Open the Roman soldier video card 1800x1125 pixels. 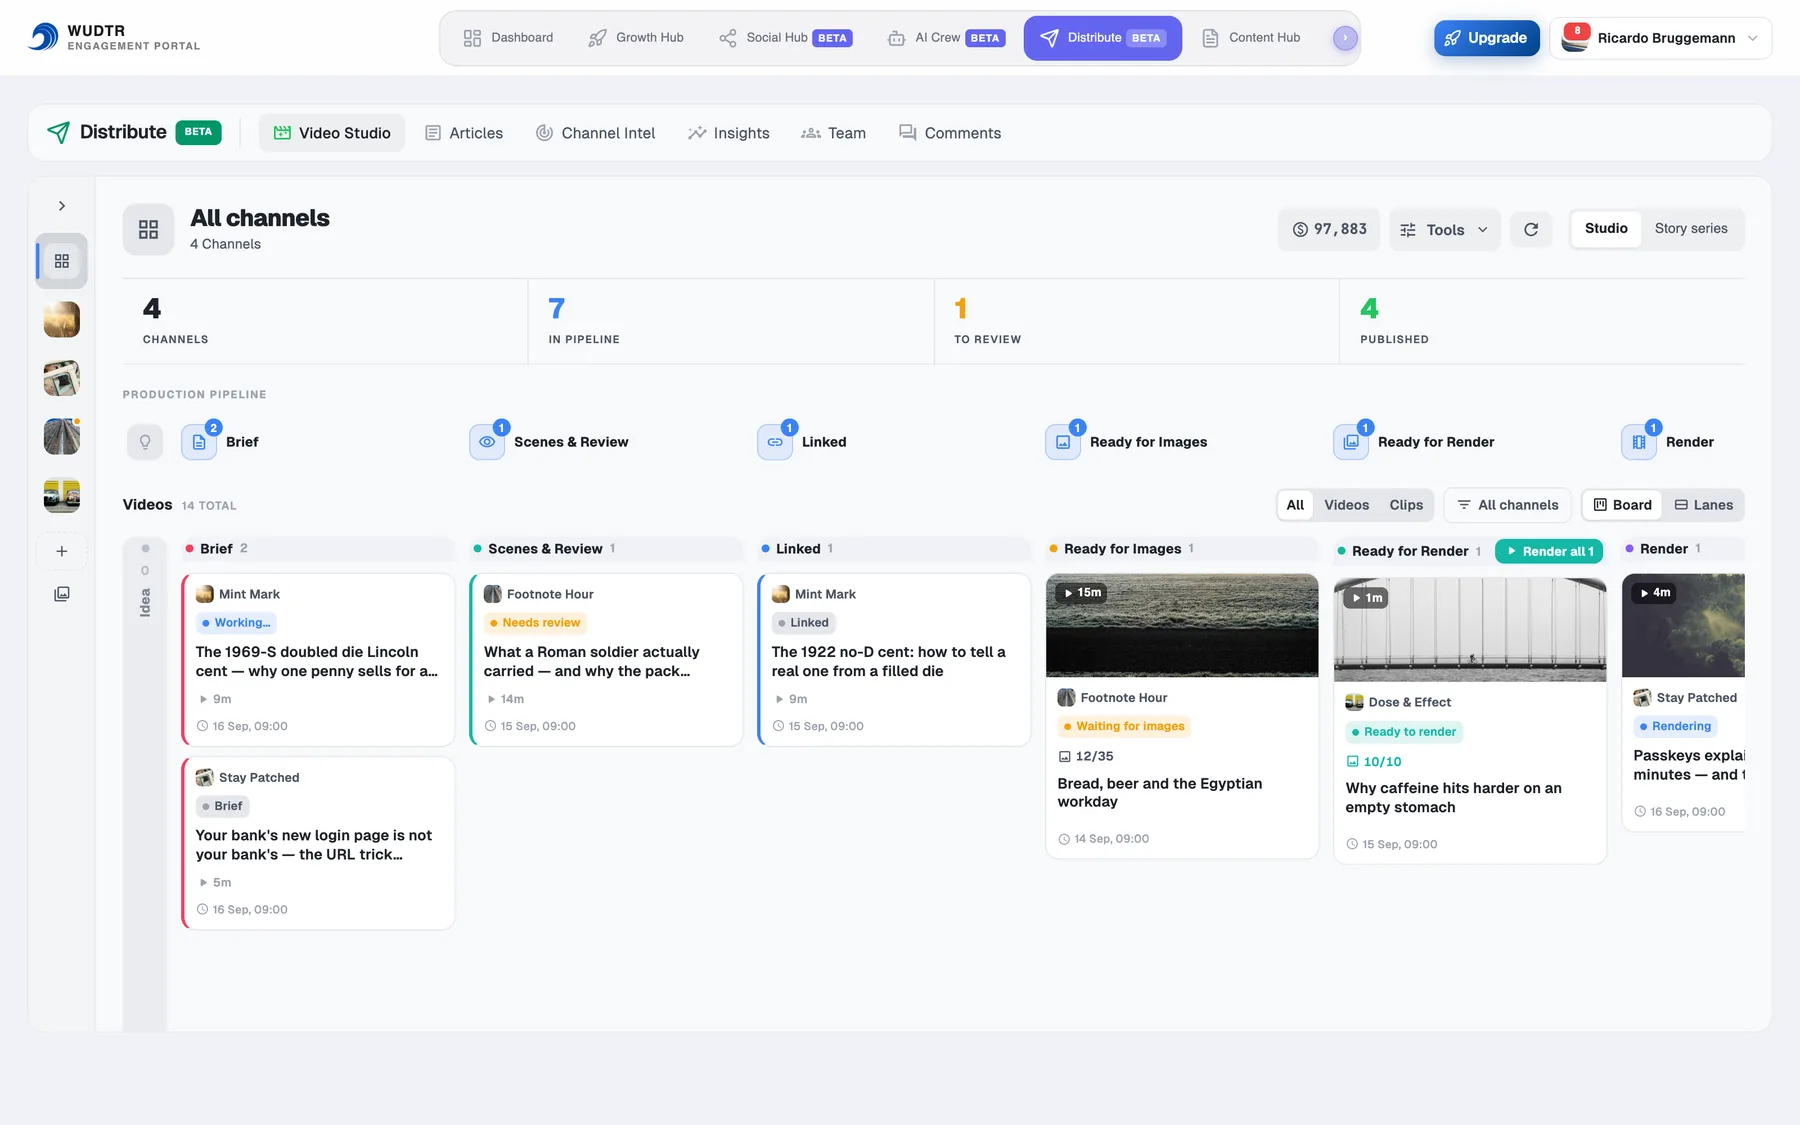point(606,660)
